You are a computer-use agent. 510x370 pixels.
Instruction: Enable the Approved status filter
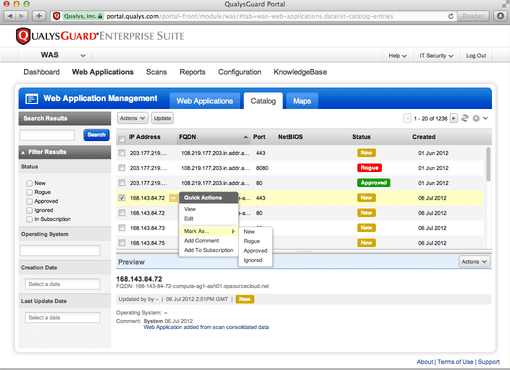[29, 201]
